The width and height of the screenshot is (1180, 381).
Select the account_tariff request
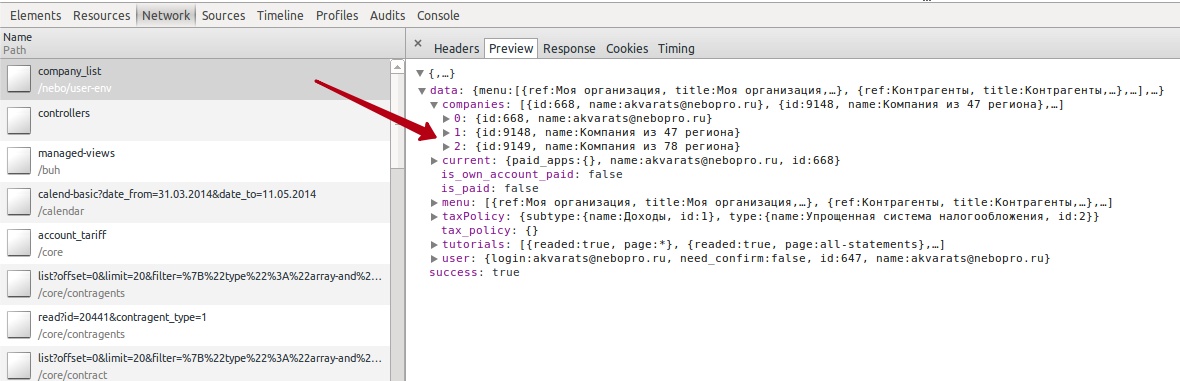tap(195, 242)
